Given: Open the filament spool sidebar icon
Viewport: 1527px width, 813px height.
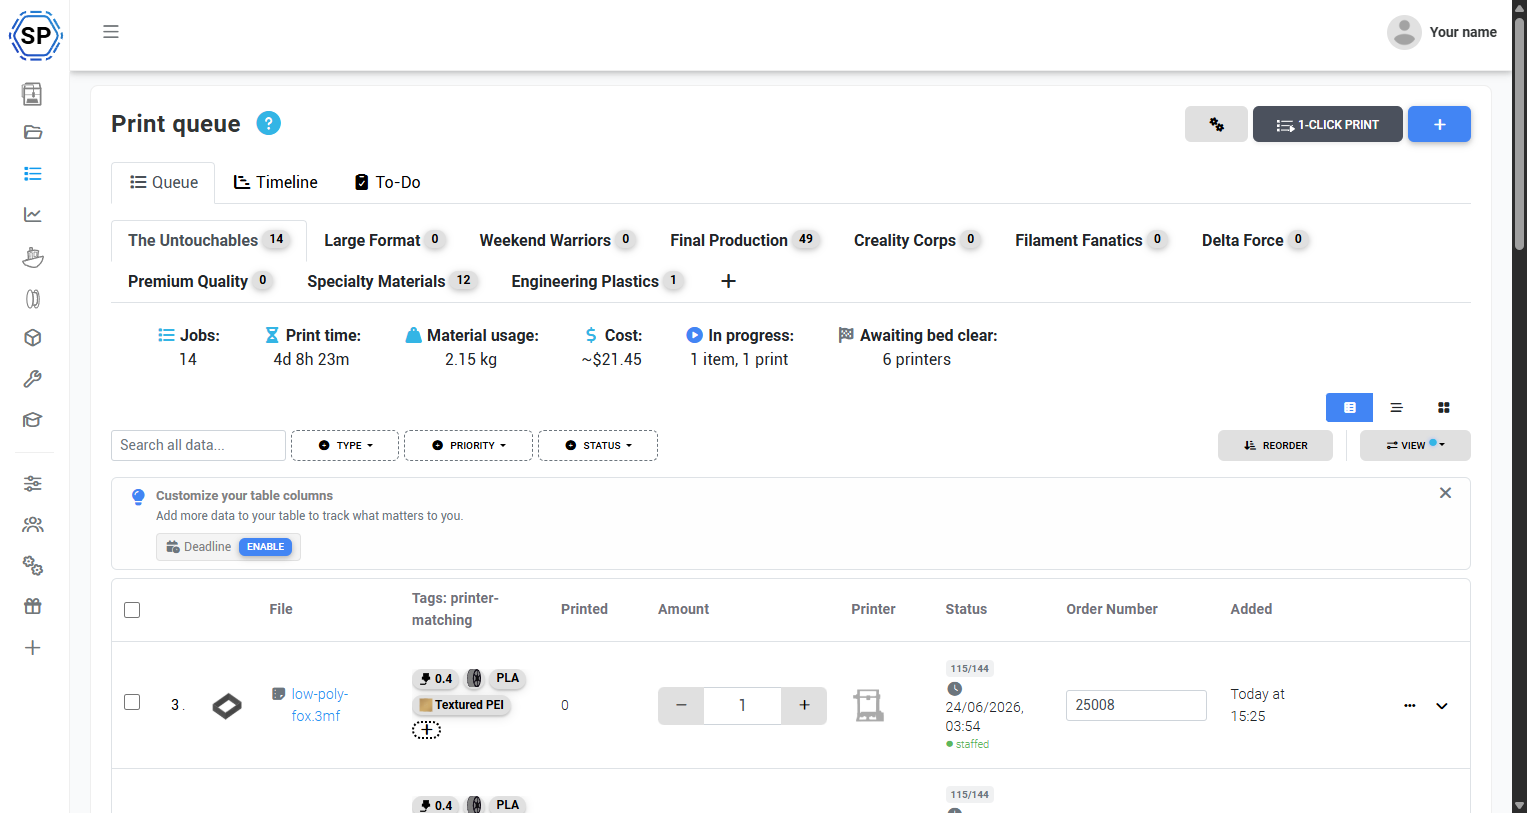Looking at the screenshot, I should click(32, 298).
